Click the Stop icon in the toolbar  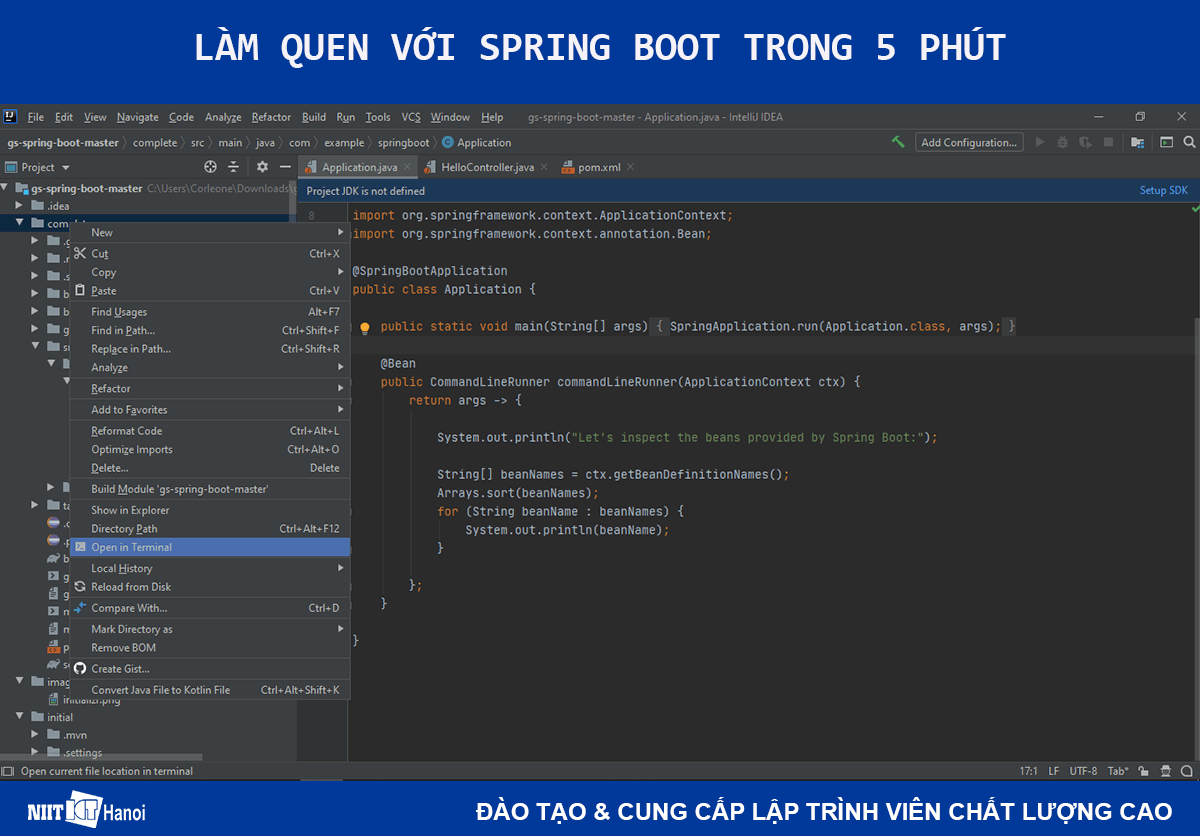tap(1107, 142)
